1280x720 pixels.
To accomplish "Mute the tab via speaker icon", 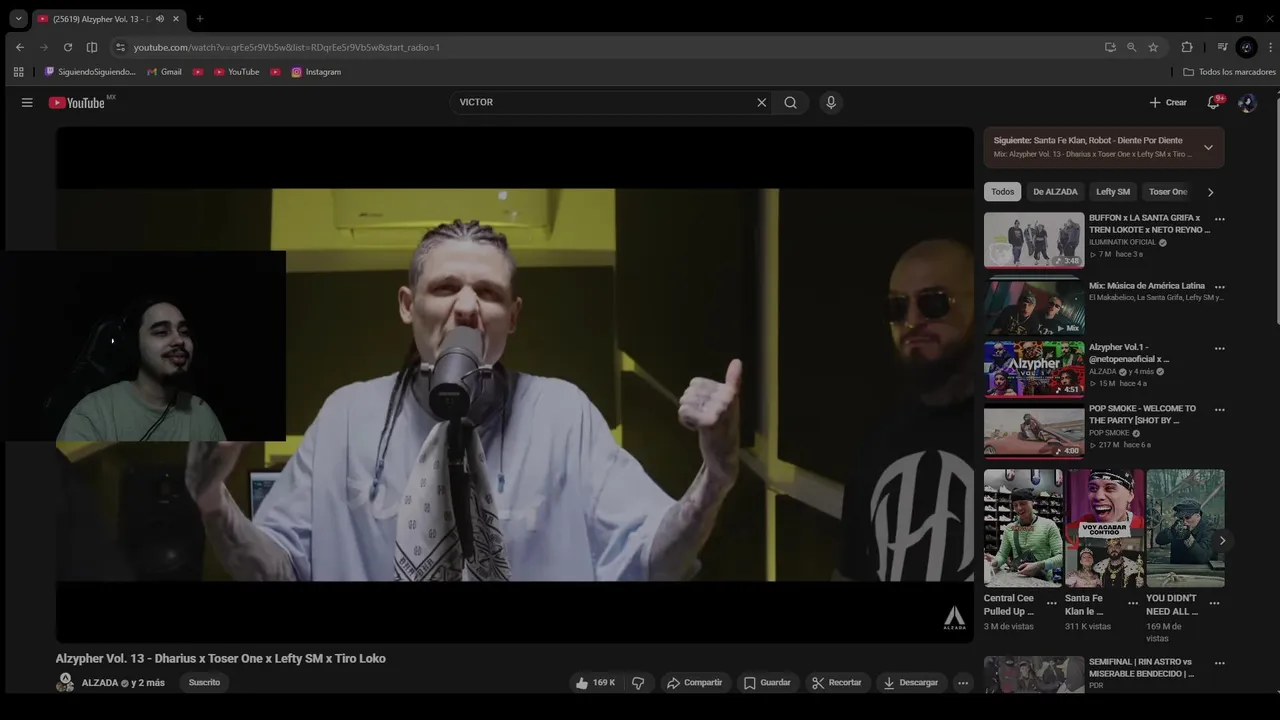I will point(160,18).
